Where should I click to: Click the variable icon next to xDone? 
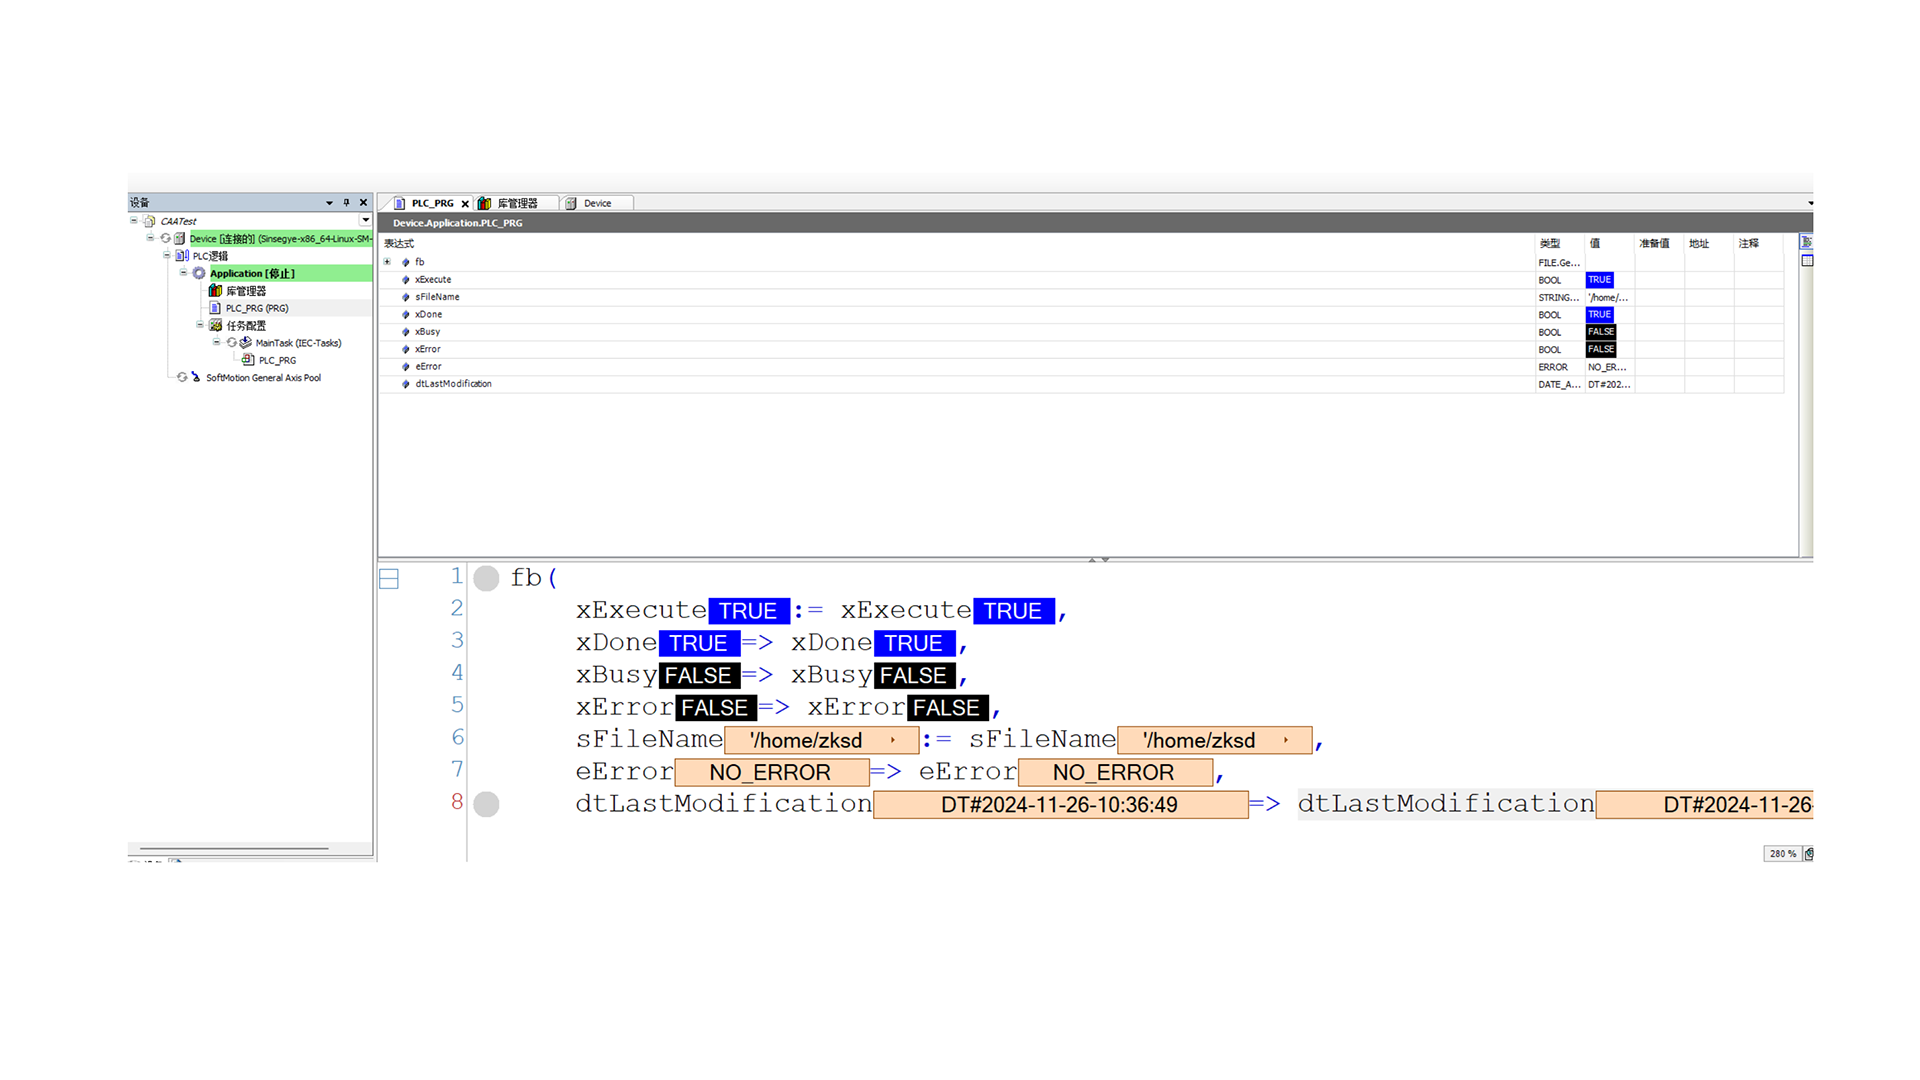pyautogui.click(x=406, y=314)
